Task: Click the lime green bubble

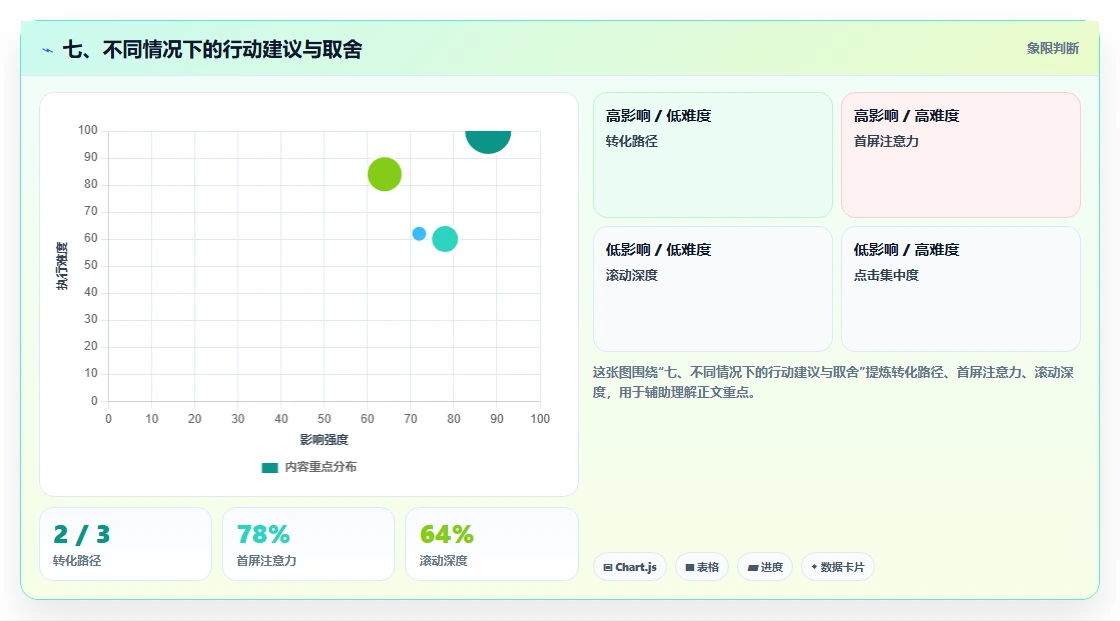Action: tap(384, 174)
